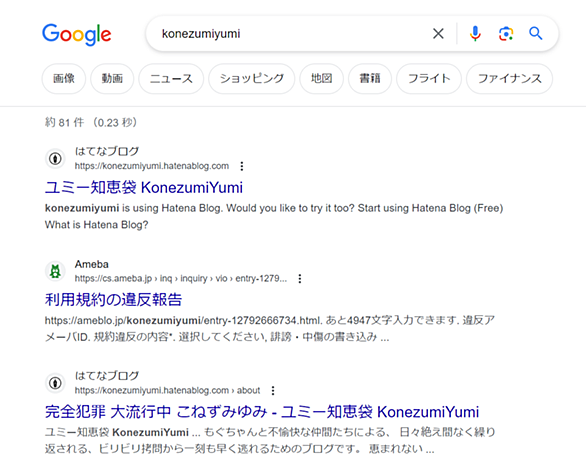
Task: Open more options for the first Hatena result
Action: [x=242, y=166]
